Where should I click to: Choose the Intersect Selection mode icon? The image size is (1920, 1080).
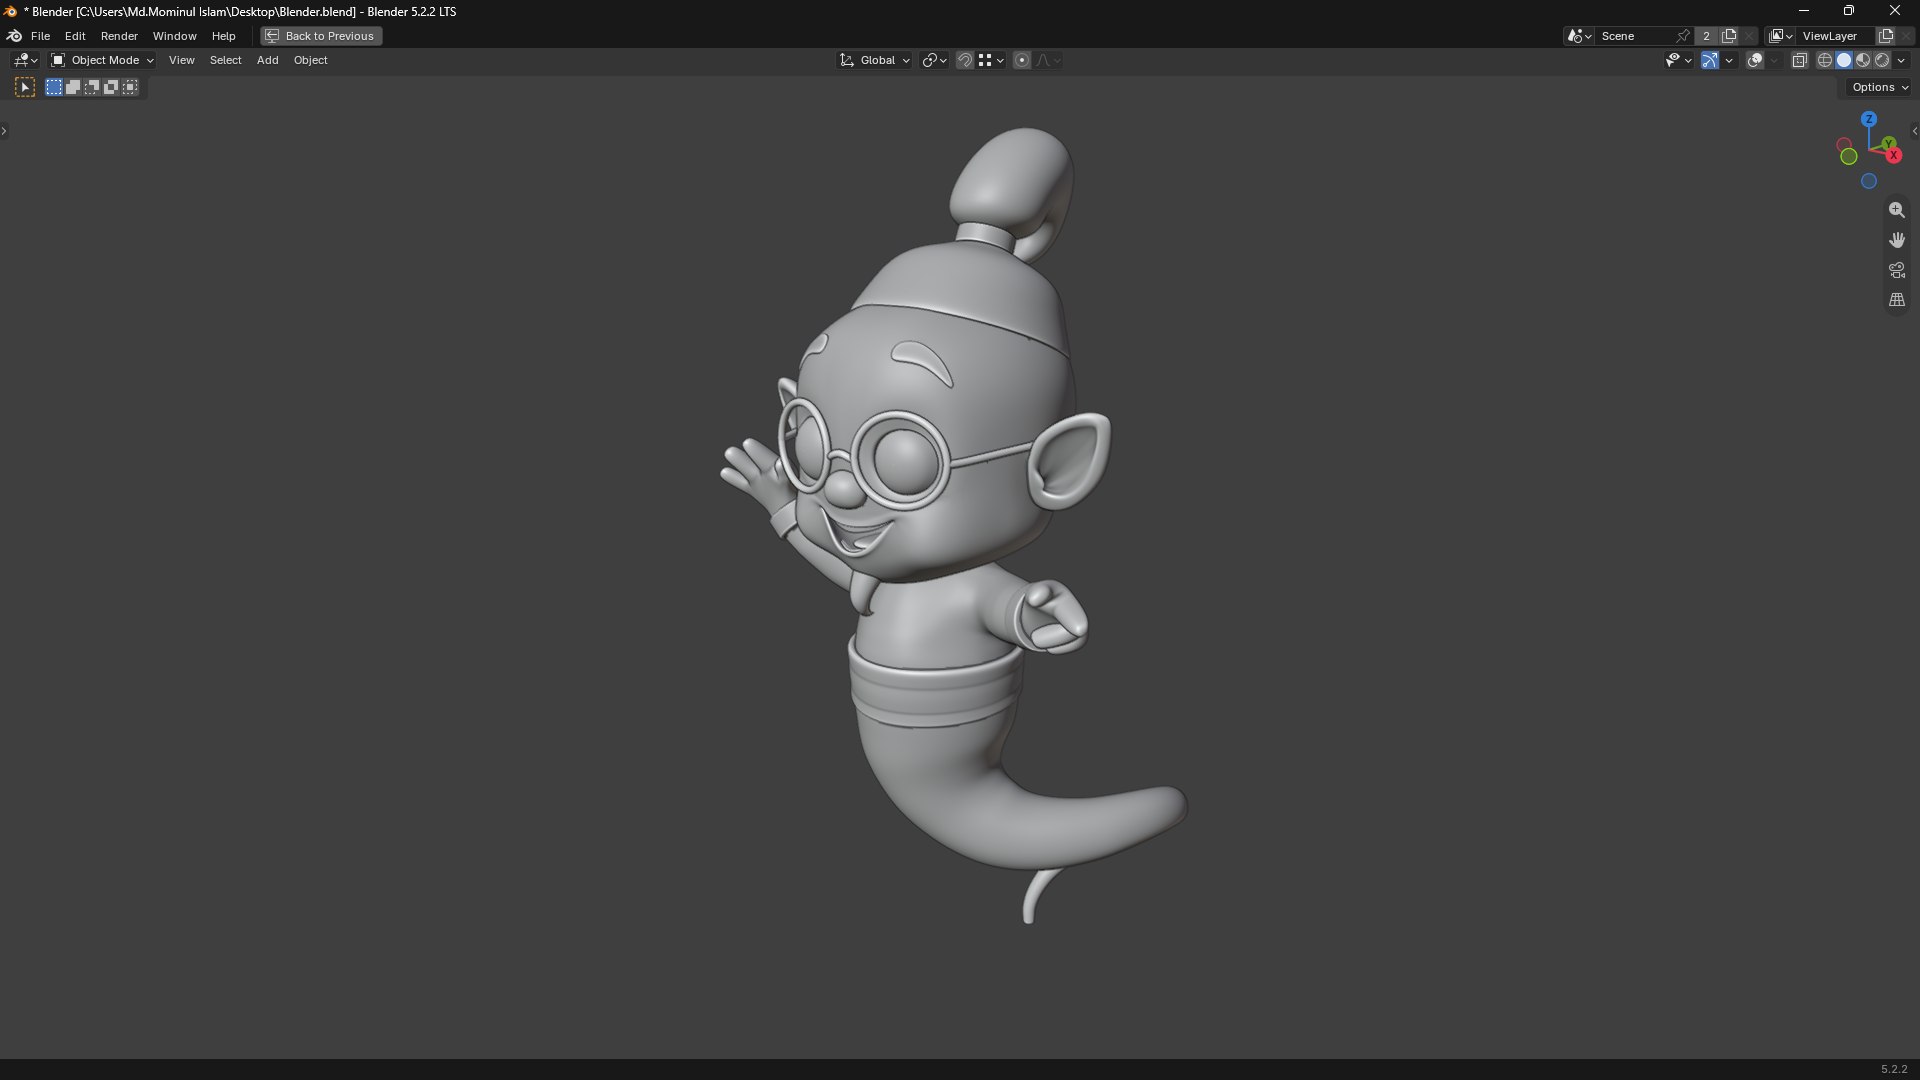pyautogui.click(x=130, y=88)
